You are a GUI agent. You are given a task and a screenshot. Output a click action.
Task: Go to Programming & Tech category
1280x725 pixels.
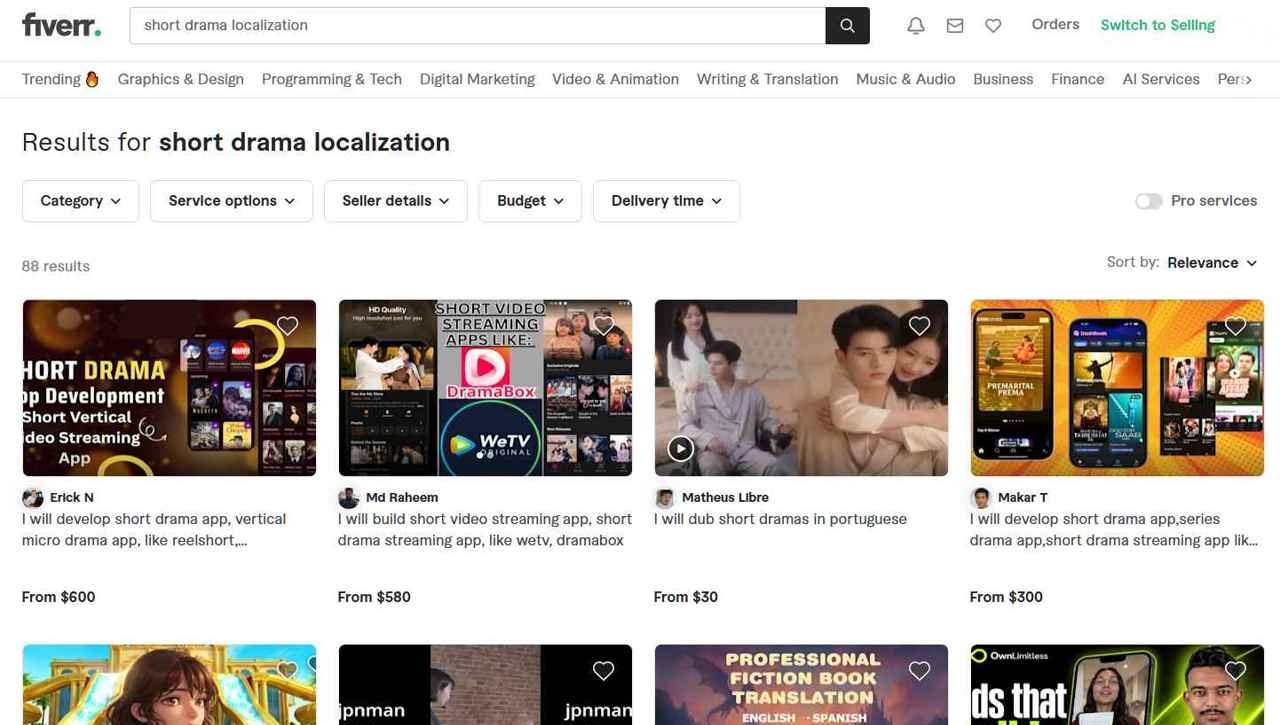[332, 79]
